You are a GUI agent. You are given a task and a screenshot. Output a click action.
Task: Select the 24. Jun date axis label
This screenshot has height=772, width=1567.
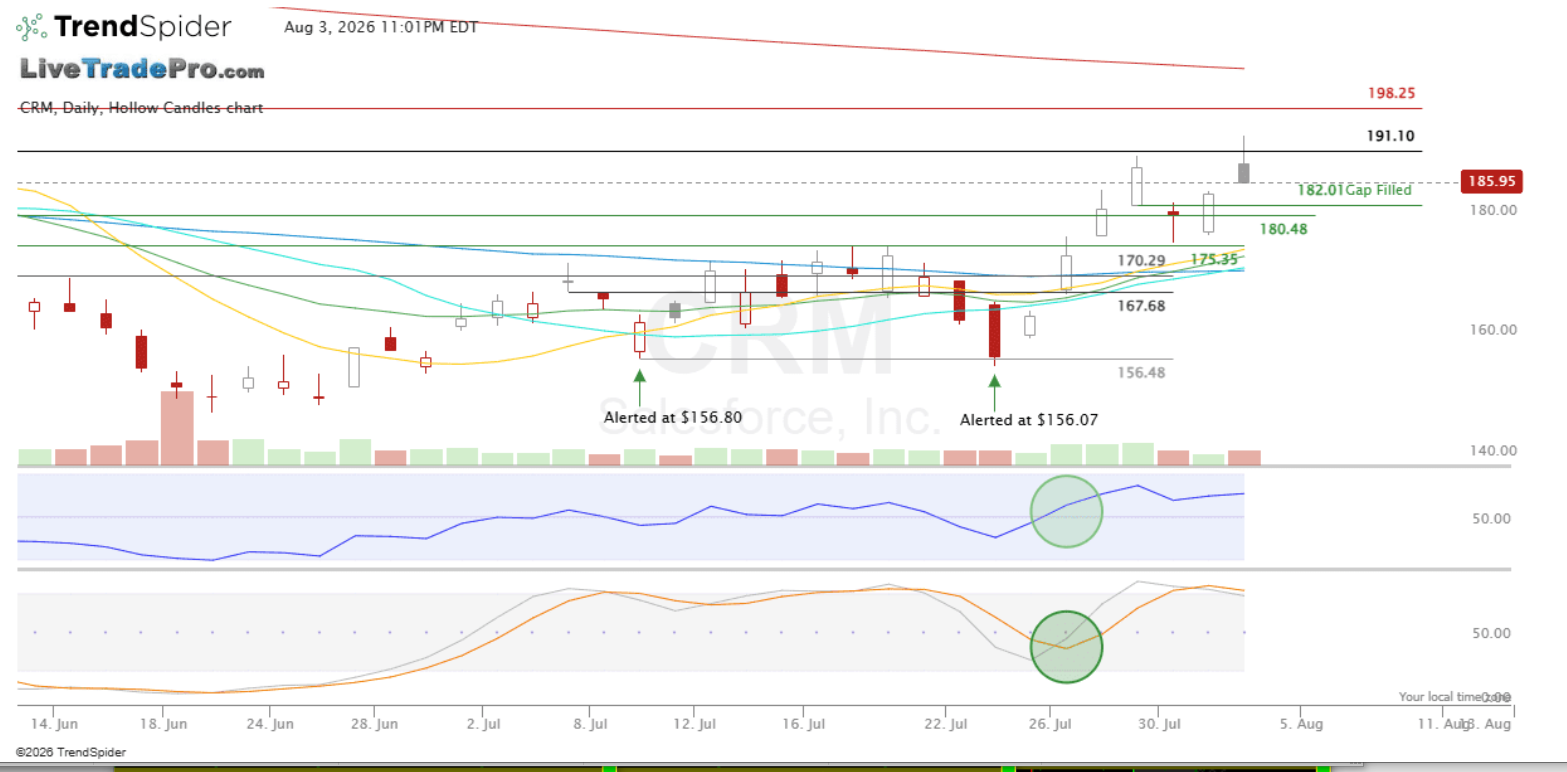click(272, 723)
